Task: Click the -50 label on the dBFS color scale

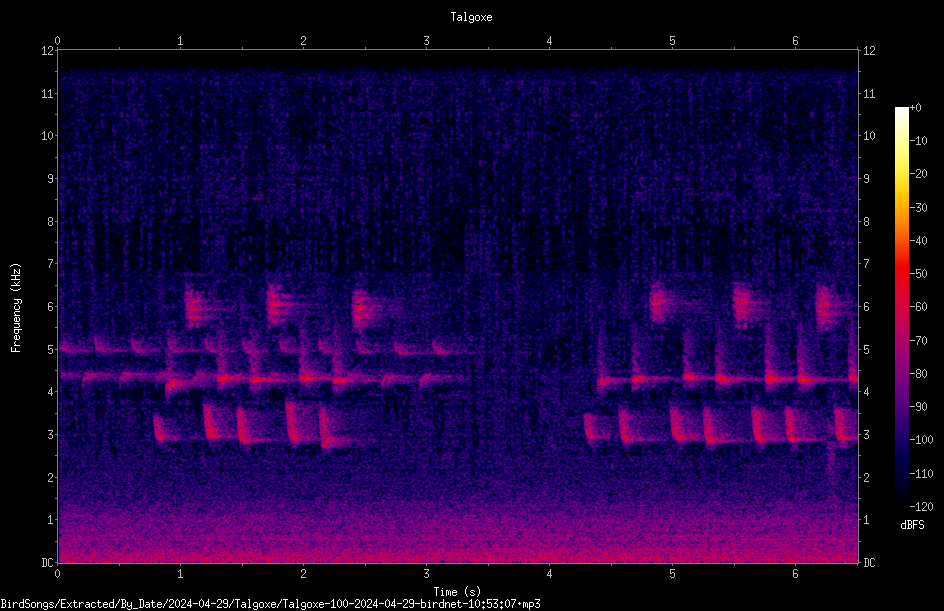Action: tap(918, 274)
